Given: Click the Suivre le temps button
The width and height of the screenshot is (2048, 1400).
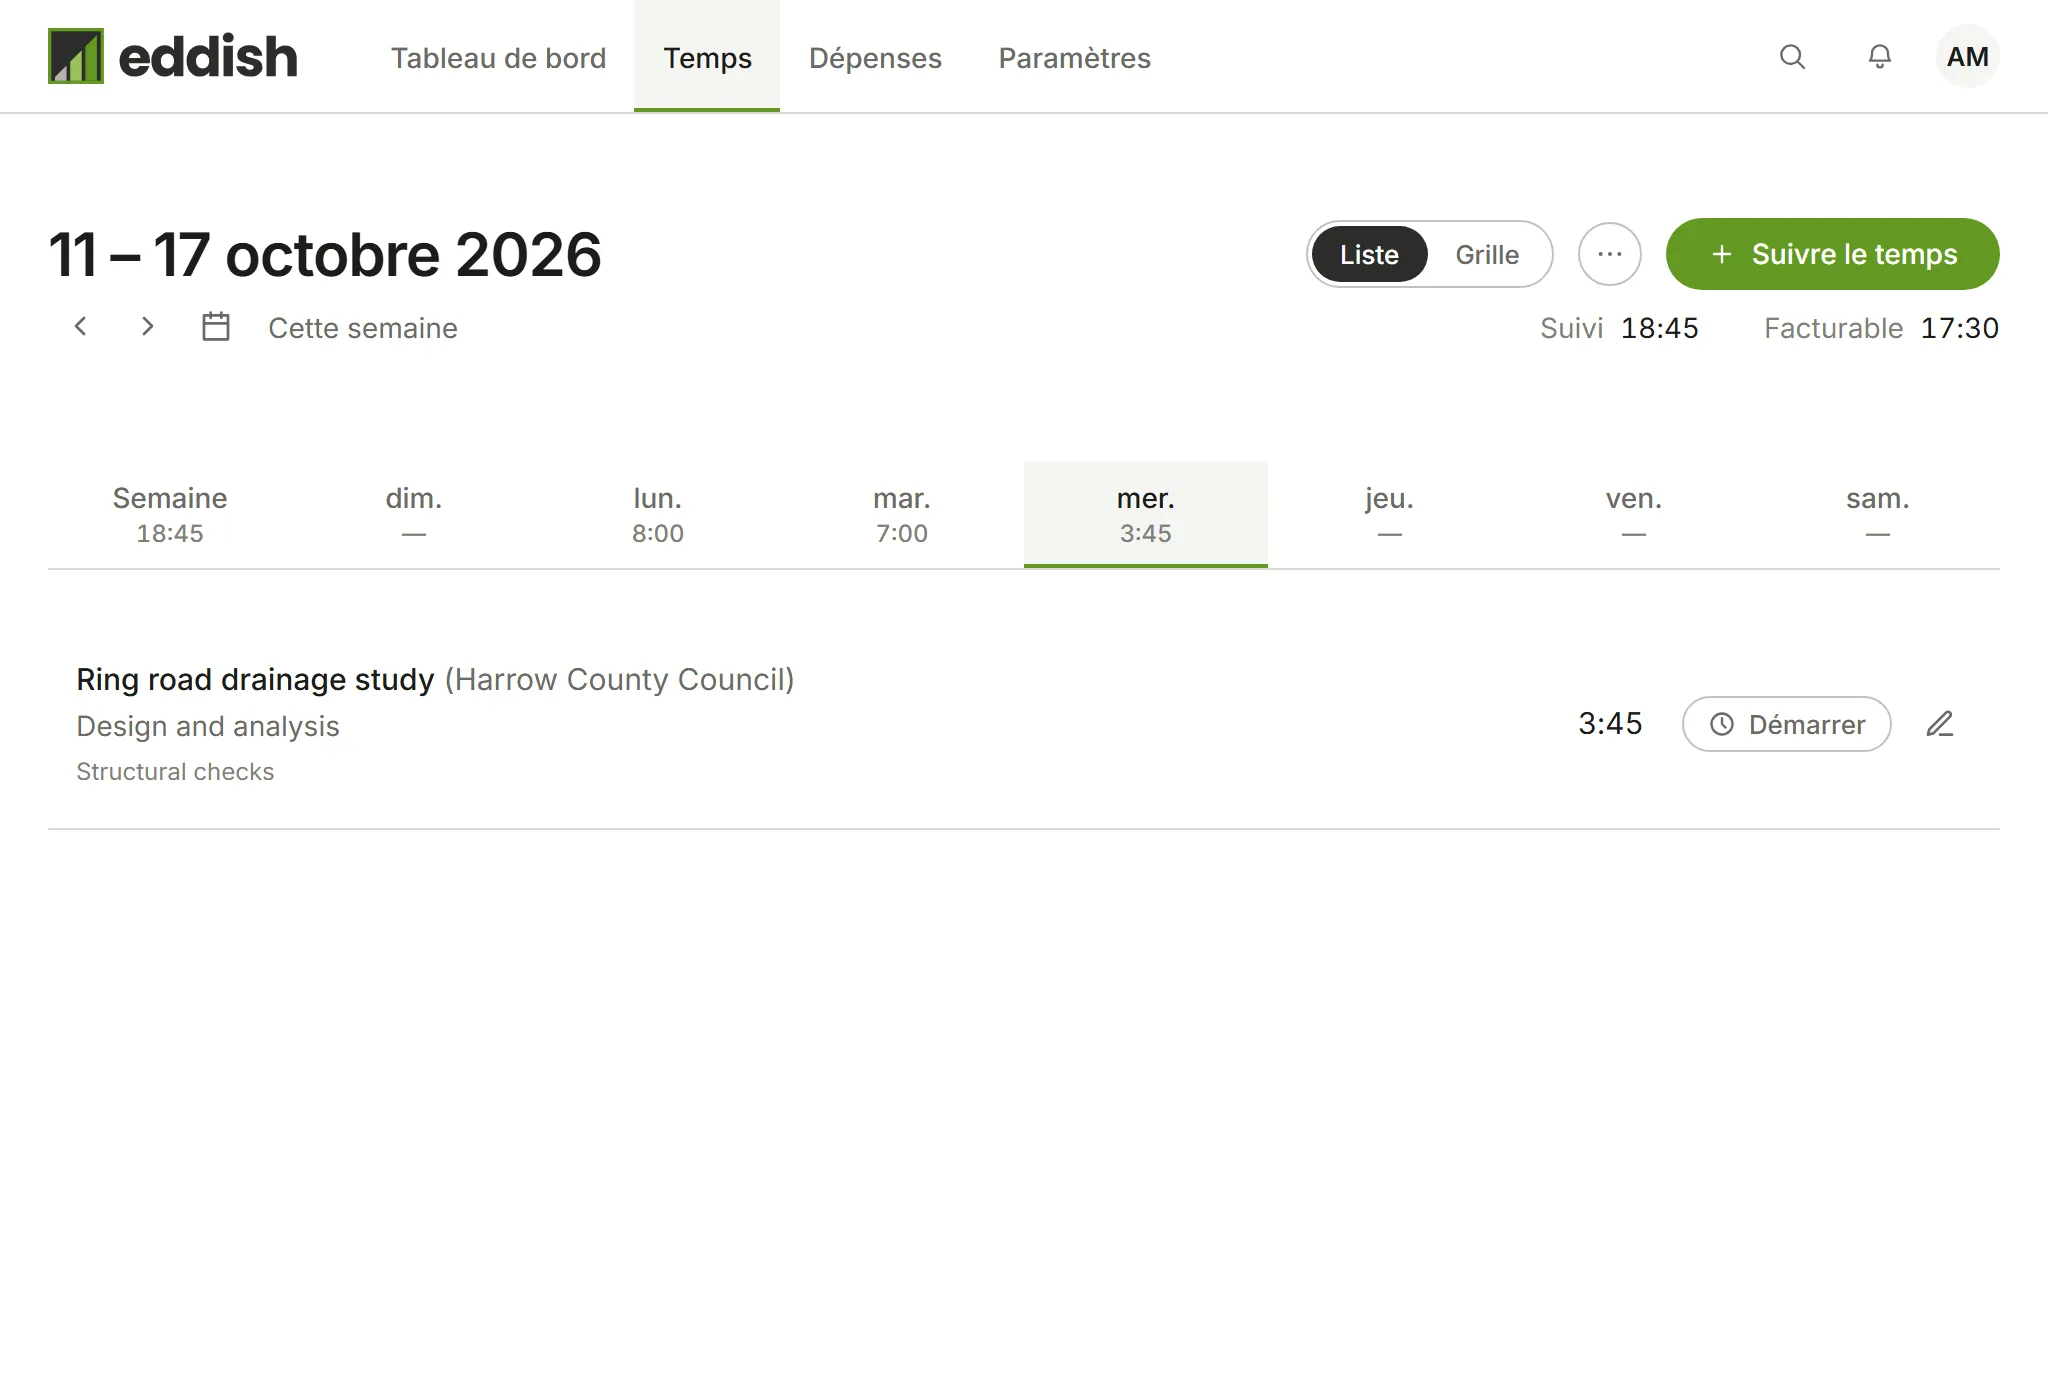Looking at the screenshot, I should coord(1832,254).
